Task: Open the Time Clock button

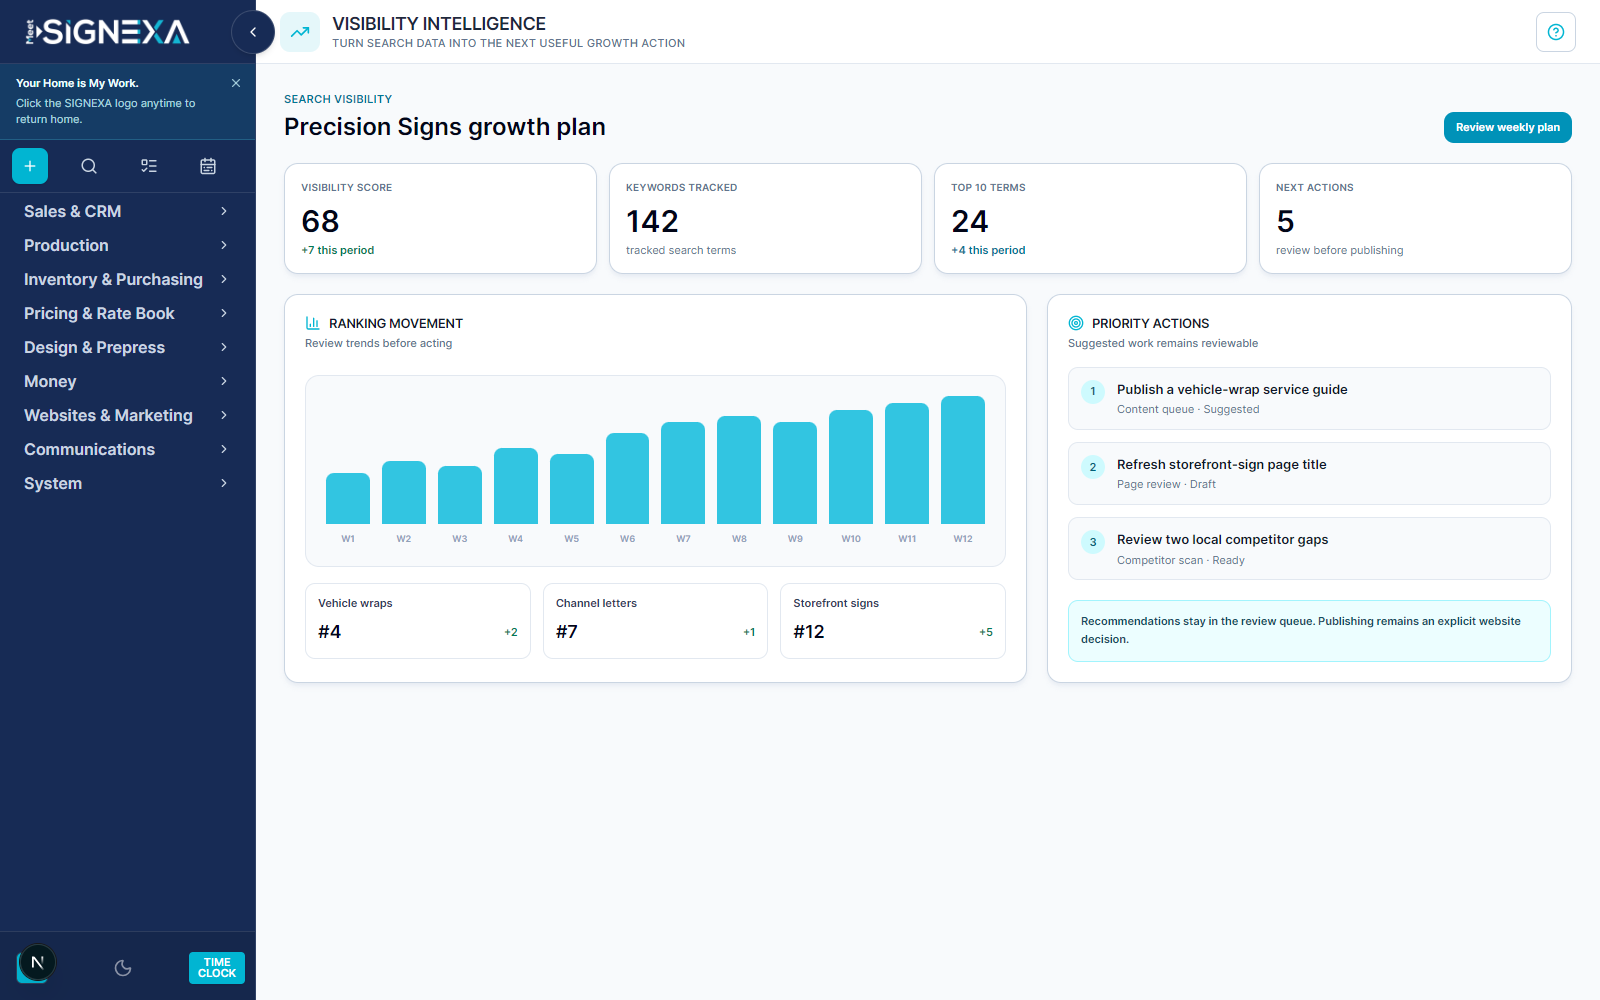Action: pyautogui.click(x=217, y=968)
